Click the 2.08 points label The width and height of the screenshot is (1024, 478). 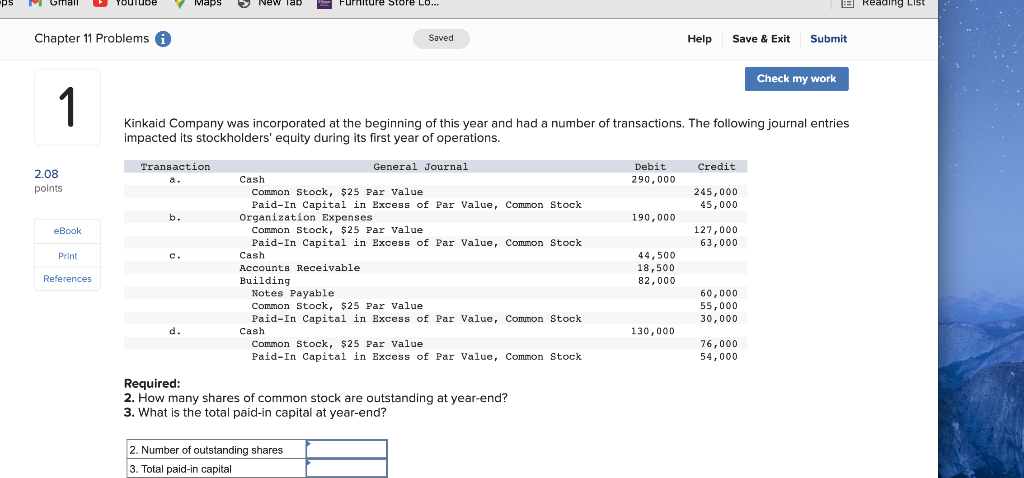tap(48, 180)
